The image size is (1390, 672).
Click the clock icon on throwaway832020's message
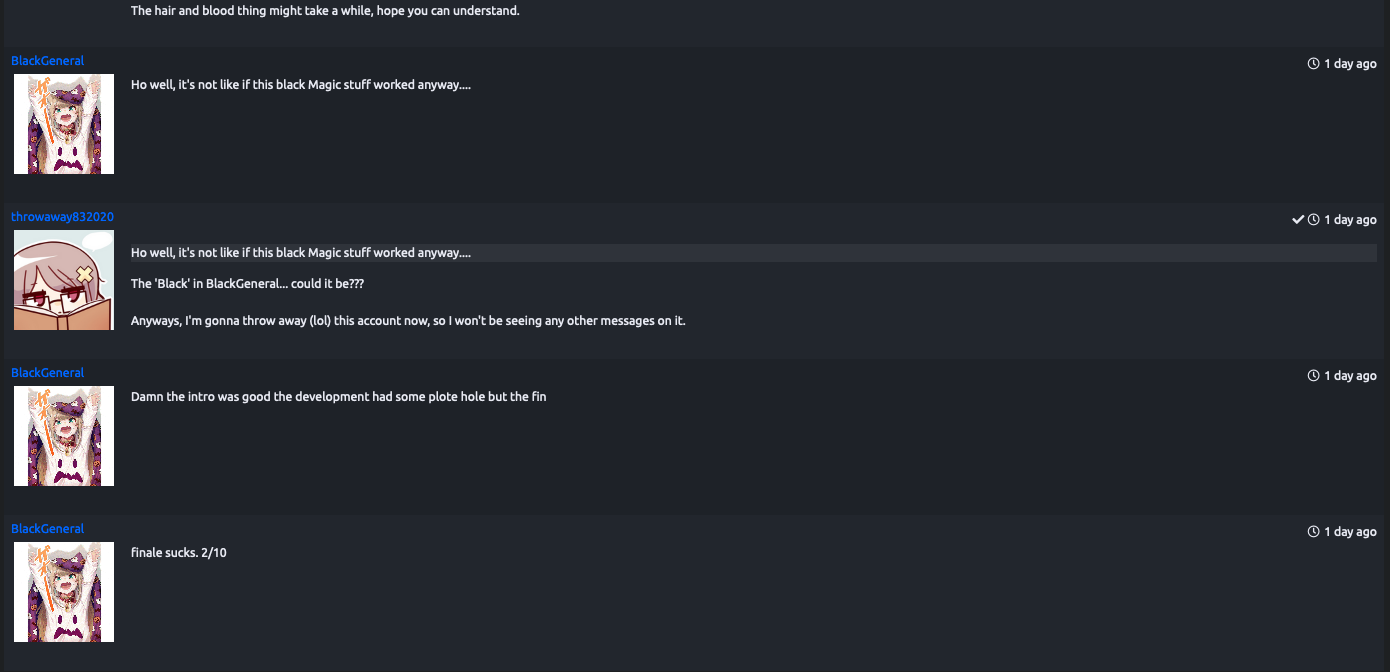[1313, 220]
